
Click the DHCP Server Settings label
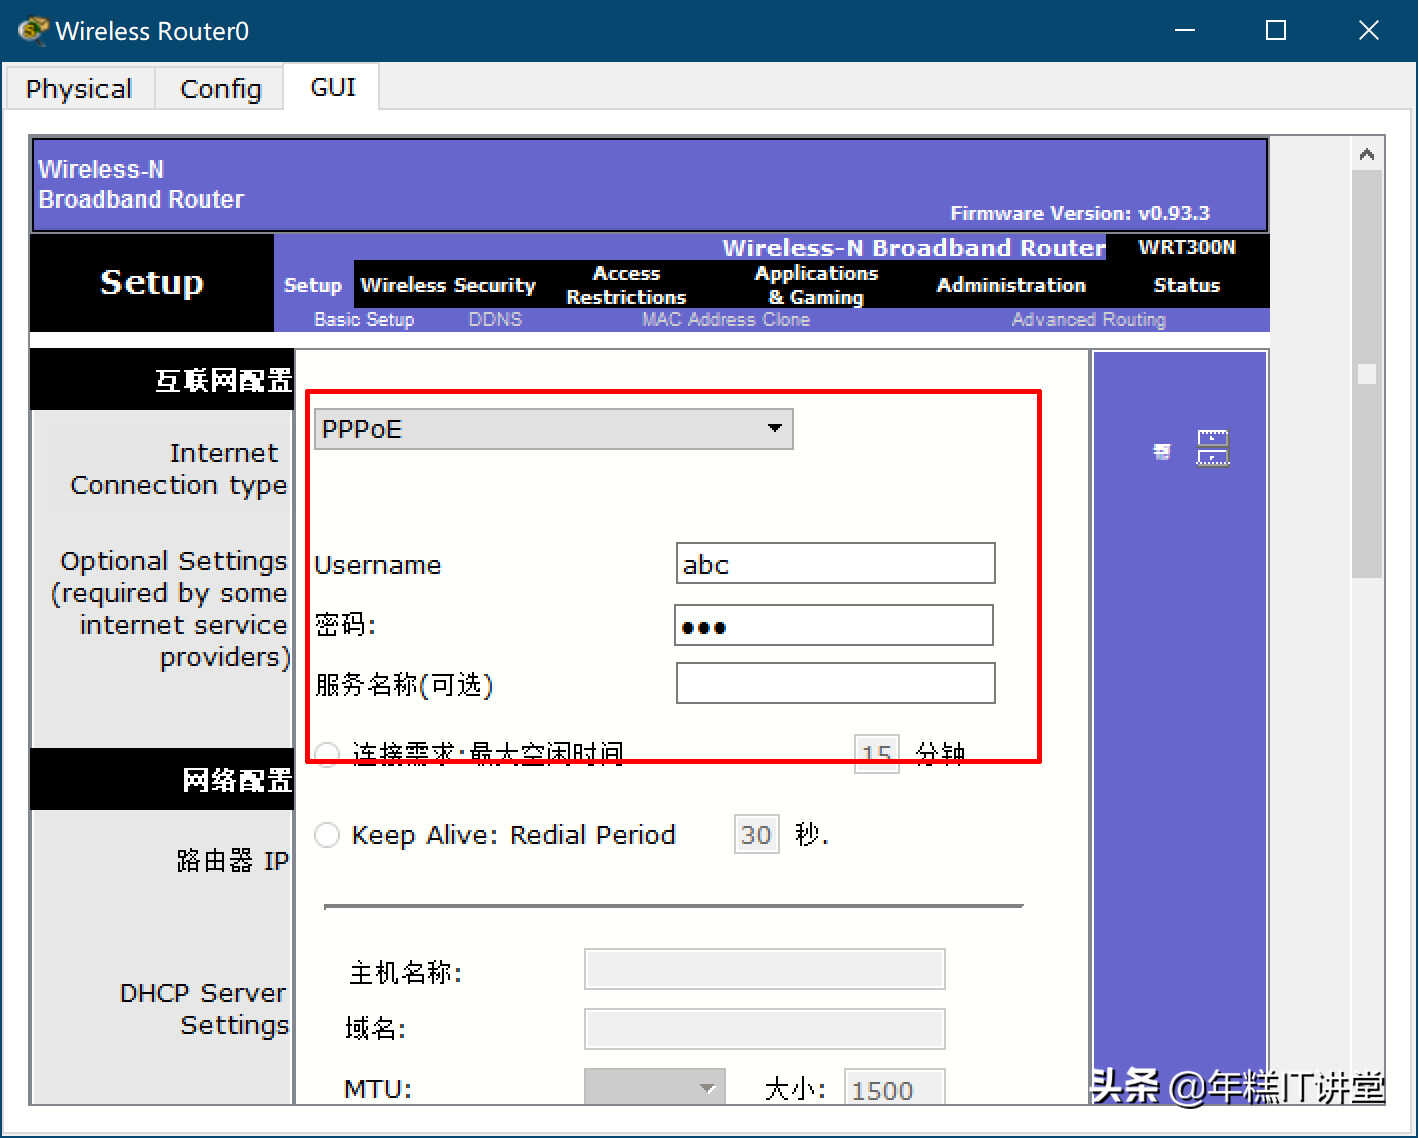coord(204,1008)
